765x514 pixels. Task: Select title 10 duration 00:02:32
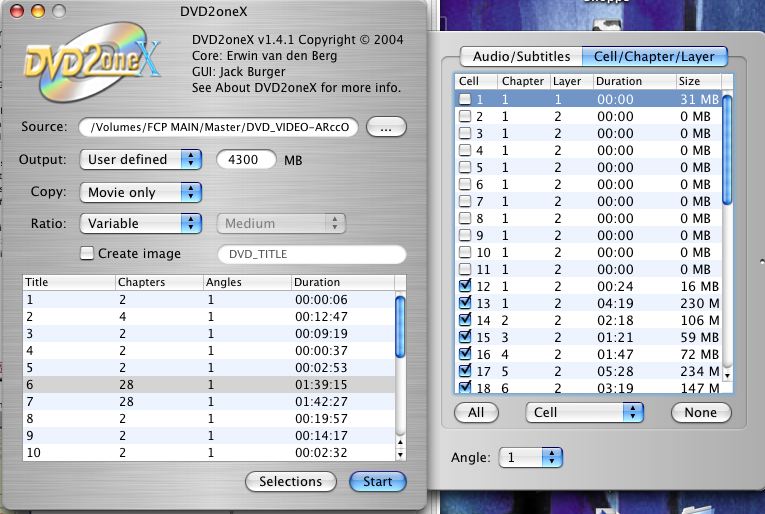[322, 453]
